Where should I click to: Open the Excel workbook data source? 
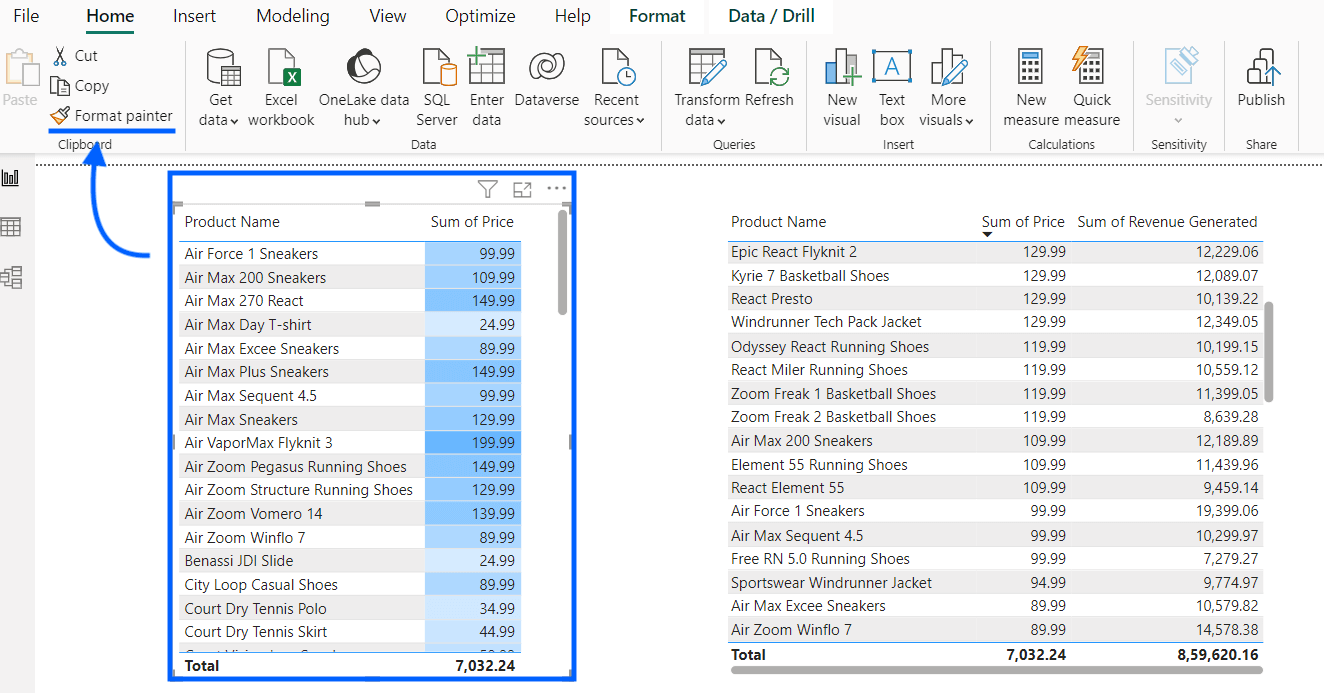281,88
